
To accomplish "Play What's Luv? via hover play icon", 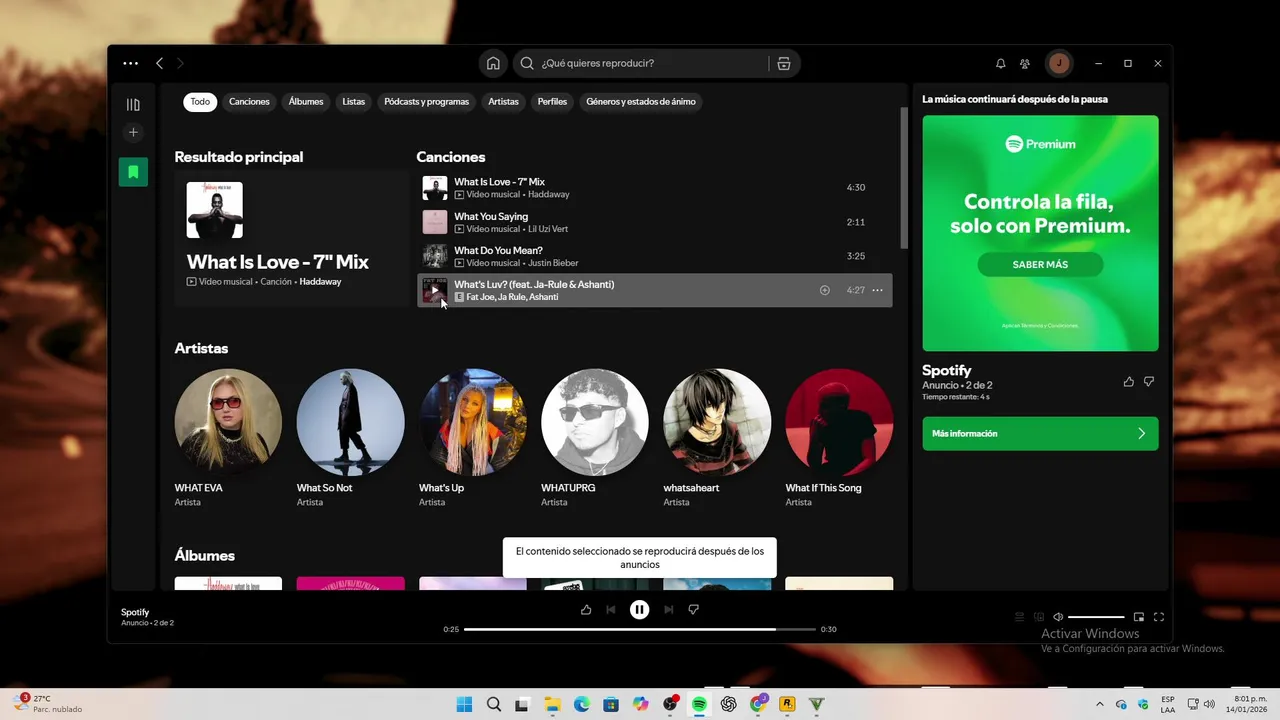I will [434, 290].
